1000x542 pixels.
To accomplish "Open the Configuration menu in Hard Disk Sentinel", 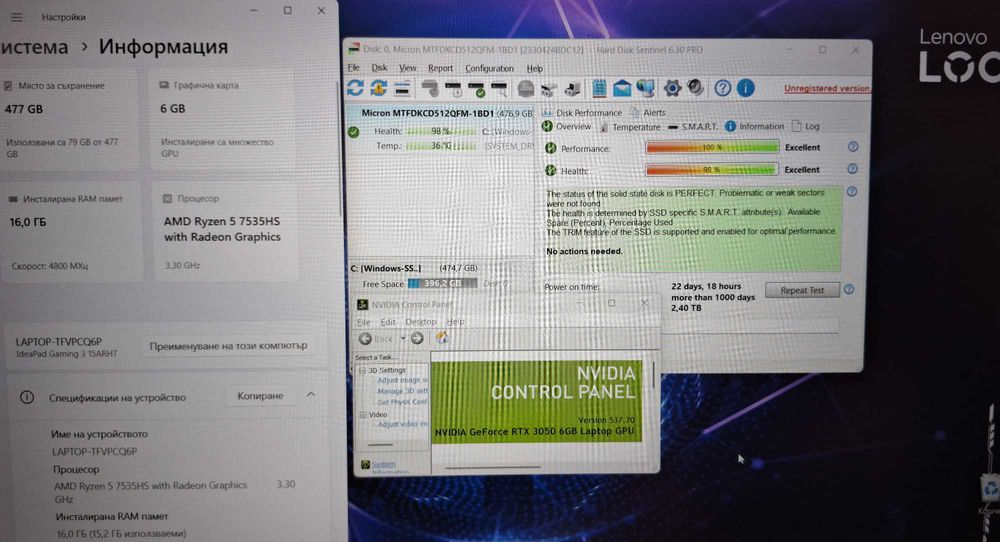I will point(489,68).
